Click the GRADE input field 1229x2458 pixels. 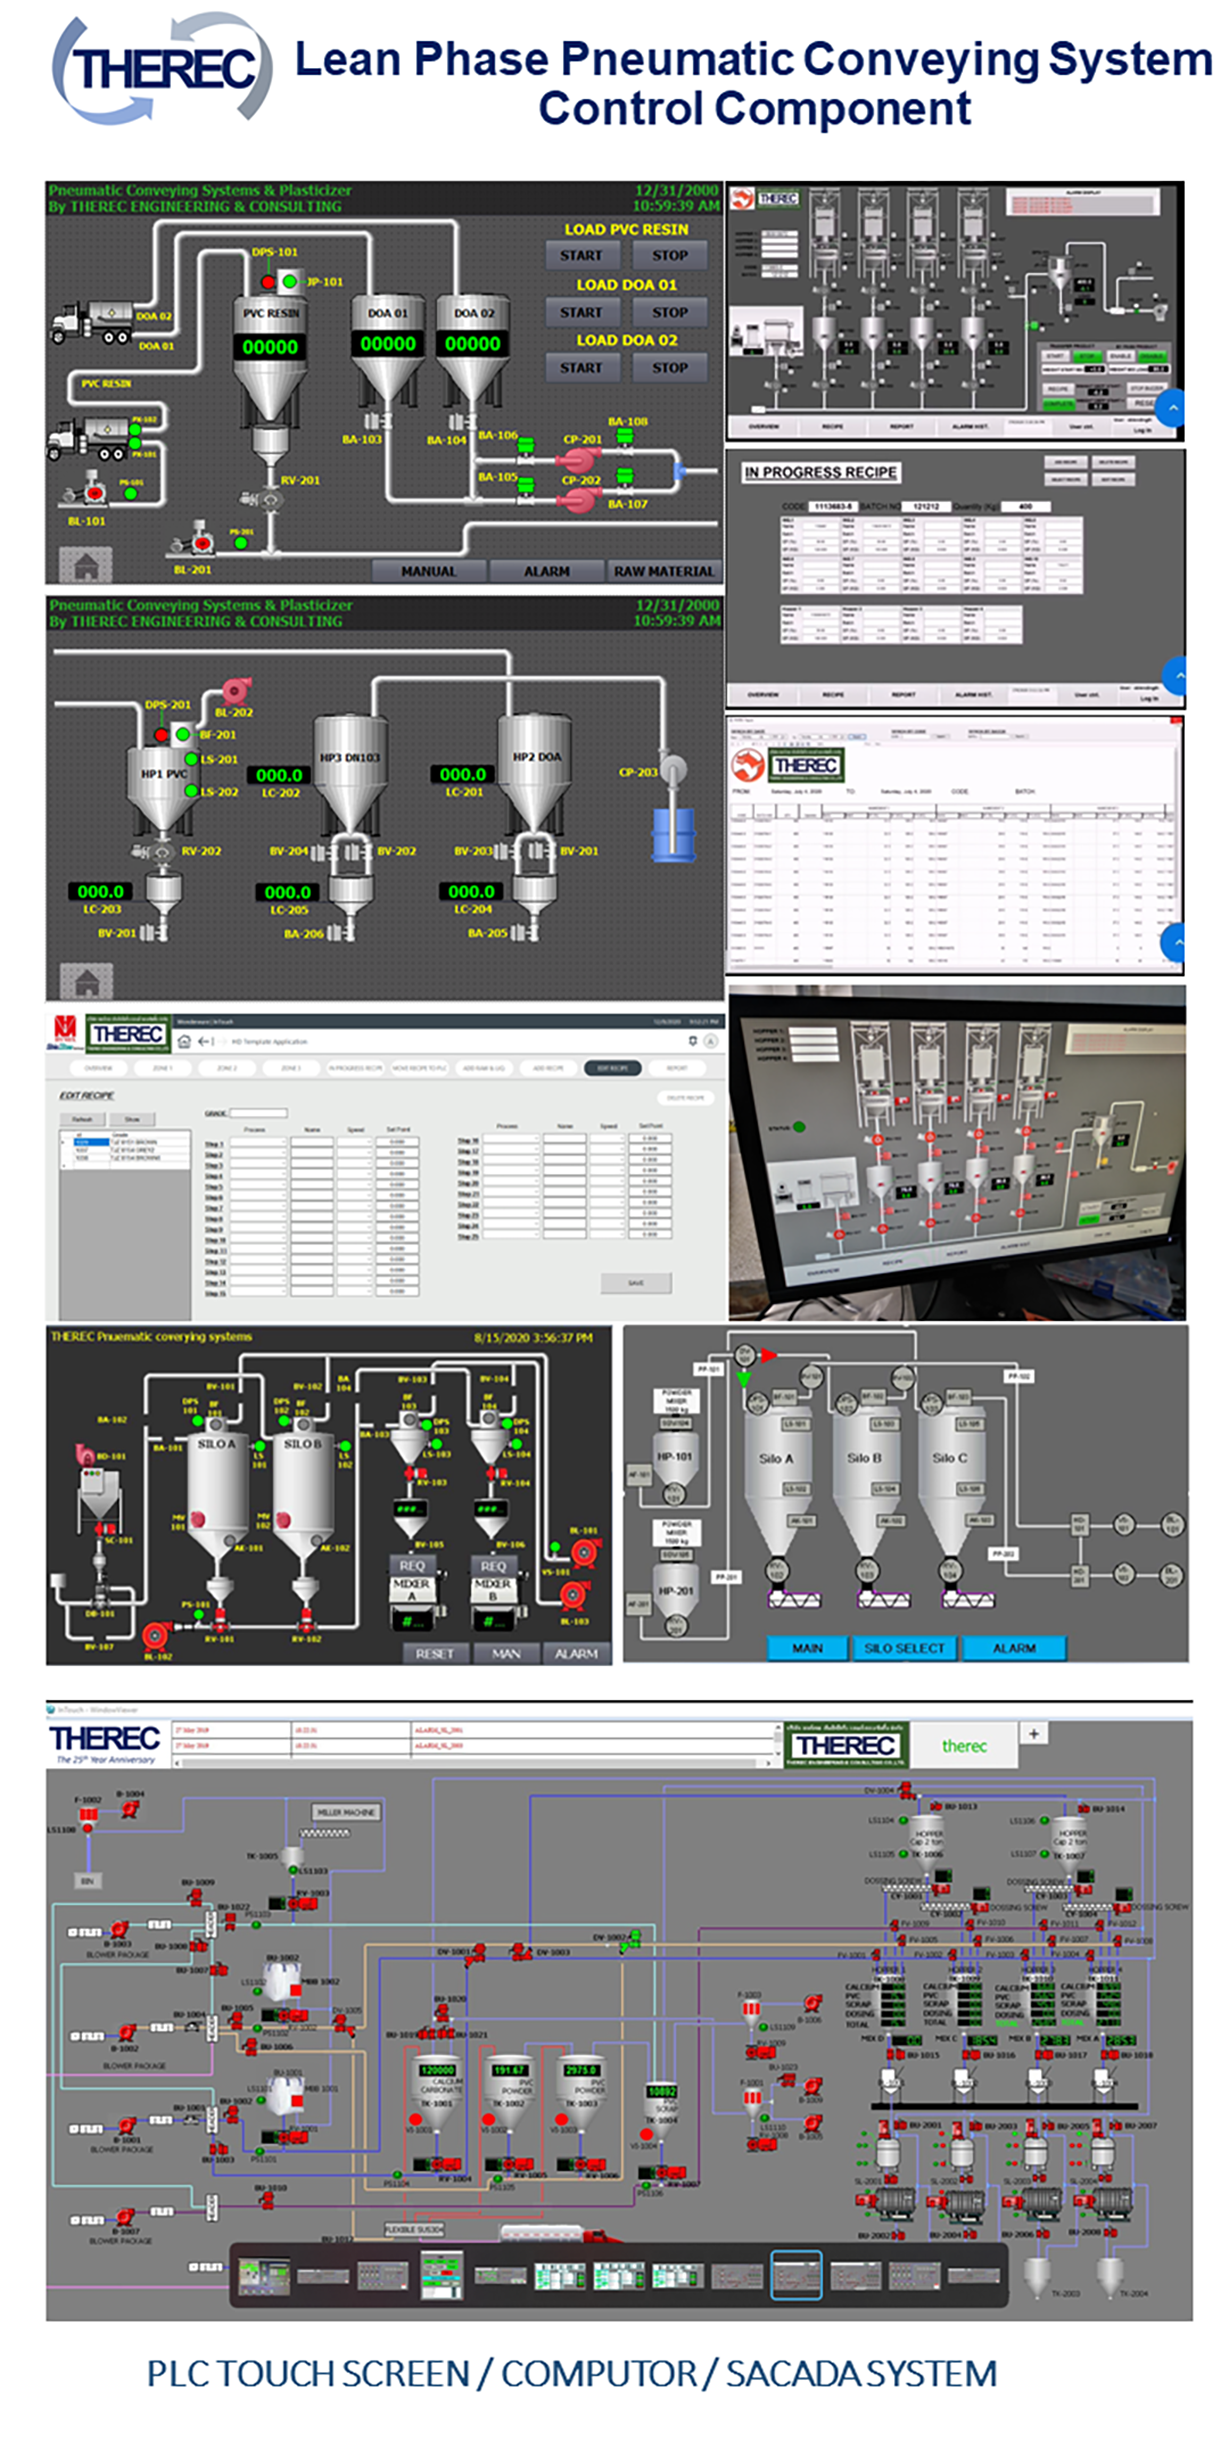click(x=258, y=1113)
